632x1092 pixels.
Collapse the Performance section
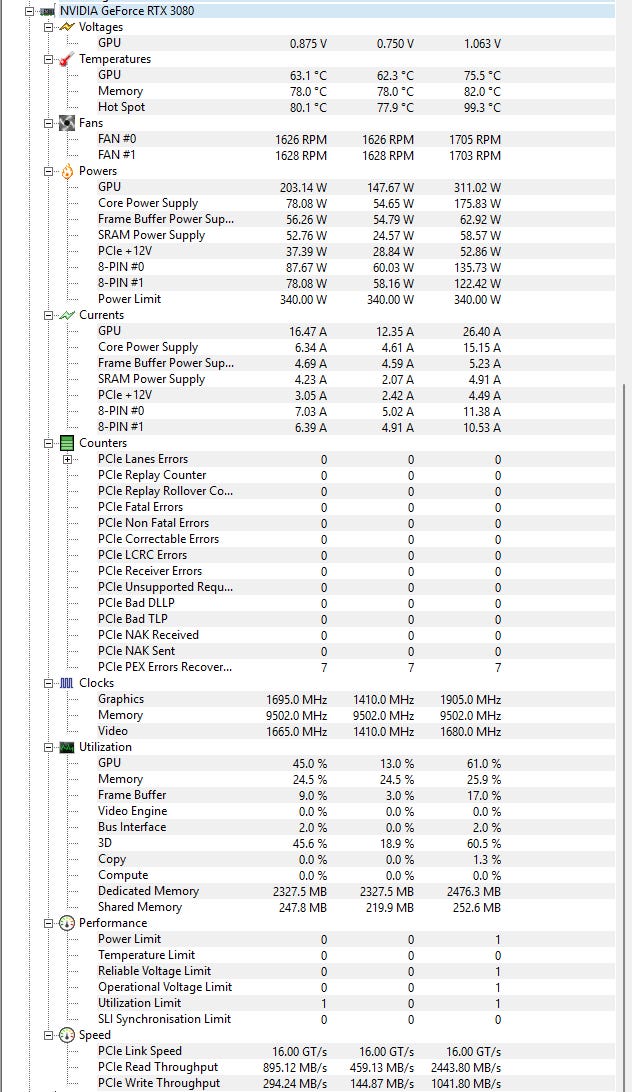[x=48, y=923]
